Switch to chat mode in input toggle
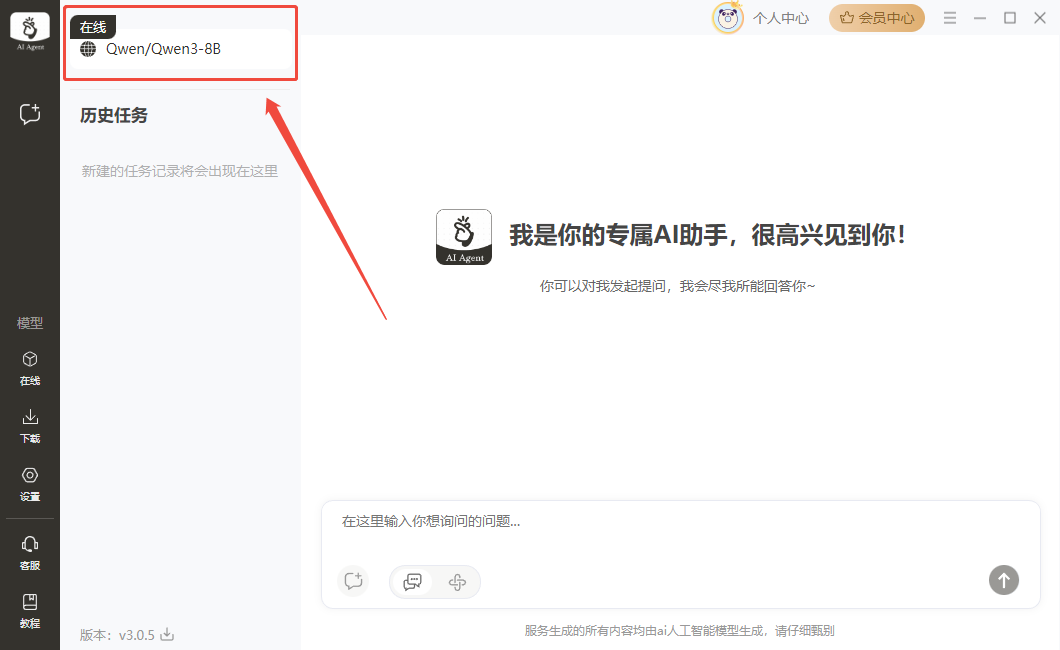The width and height of the screenshot is (1060, 650). pyautogui.click(x=412, y=581)
